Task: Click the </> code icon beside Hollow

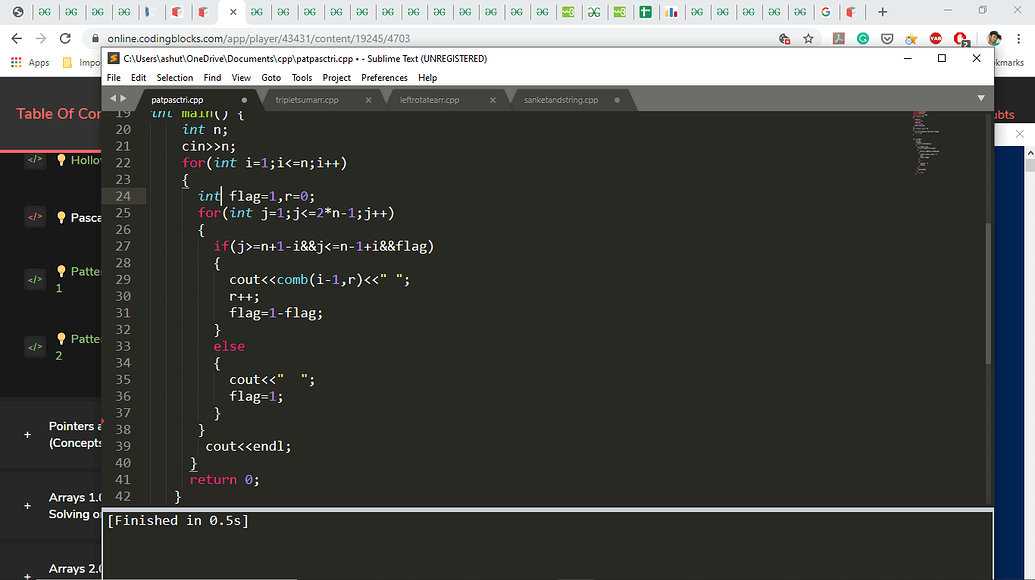Action: [34, 159]
